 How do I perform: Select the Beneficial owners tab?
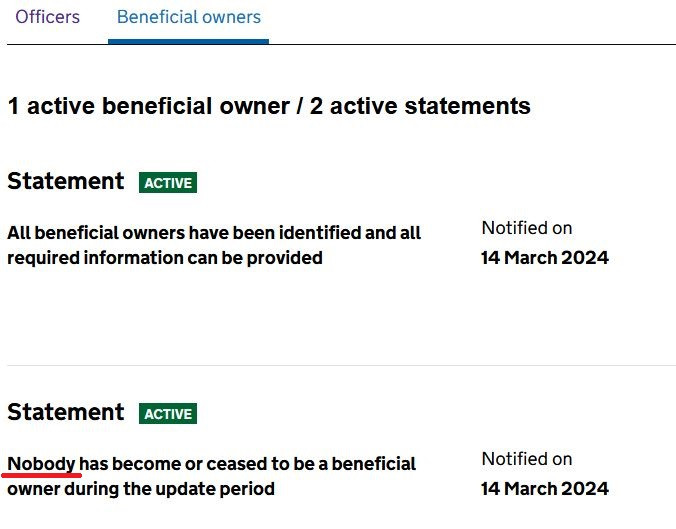tap(188, 18)
